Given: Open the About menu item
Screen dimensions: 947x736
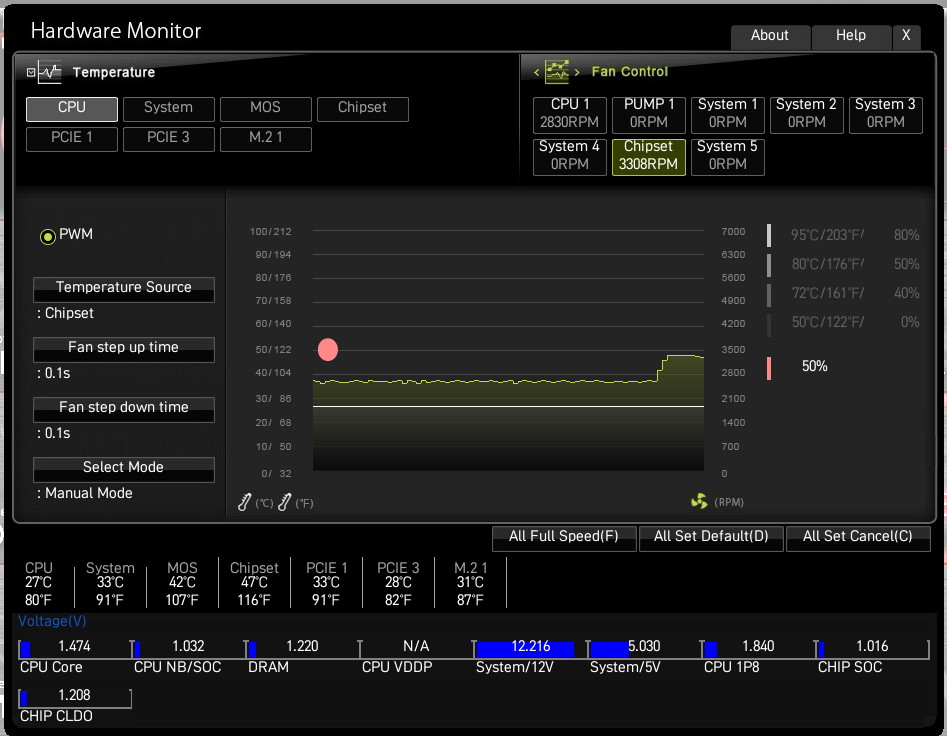Looking at the screenshot, I should tap(769, 36).
